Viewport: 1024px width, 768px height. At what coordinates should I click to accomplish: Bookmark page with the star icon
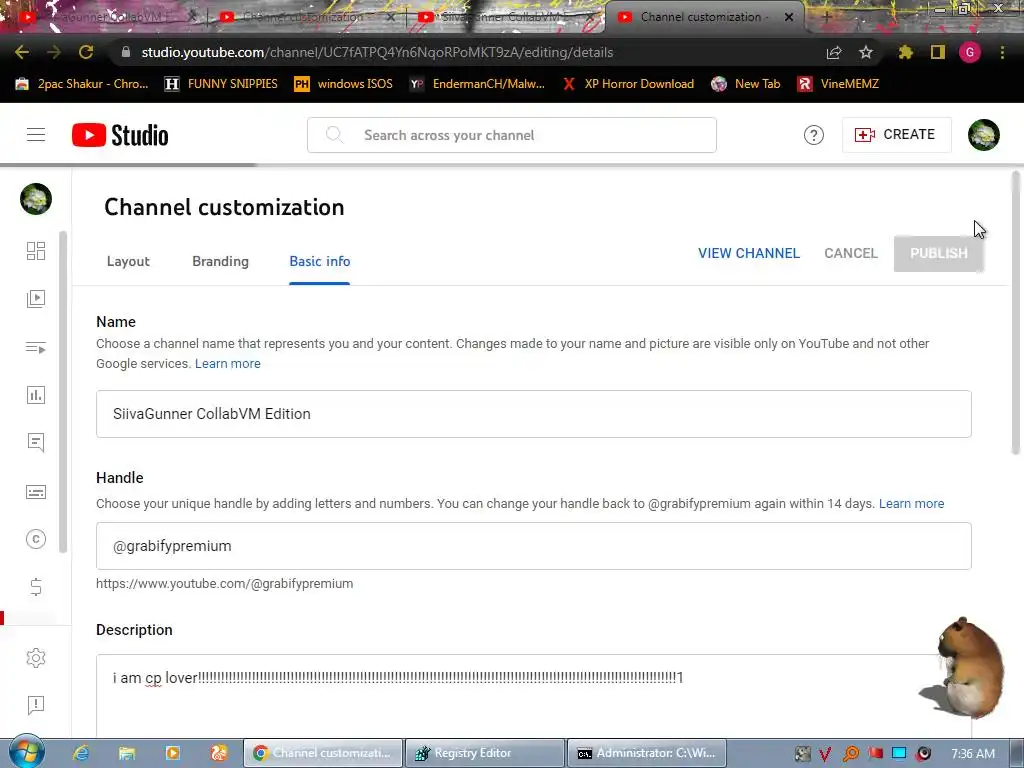click(866, 52)
